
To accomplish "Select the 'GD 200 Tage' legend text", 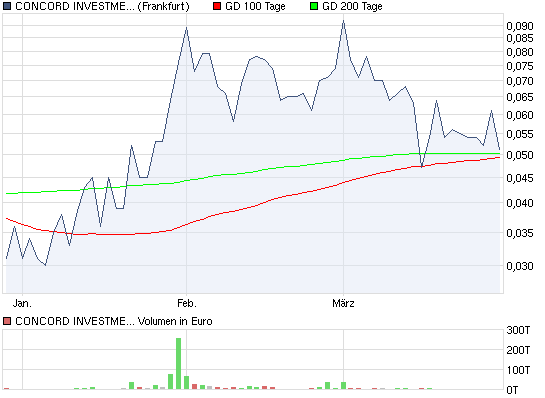I will click(352, 6).
